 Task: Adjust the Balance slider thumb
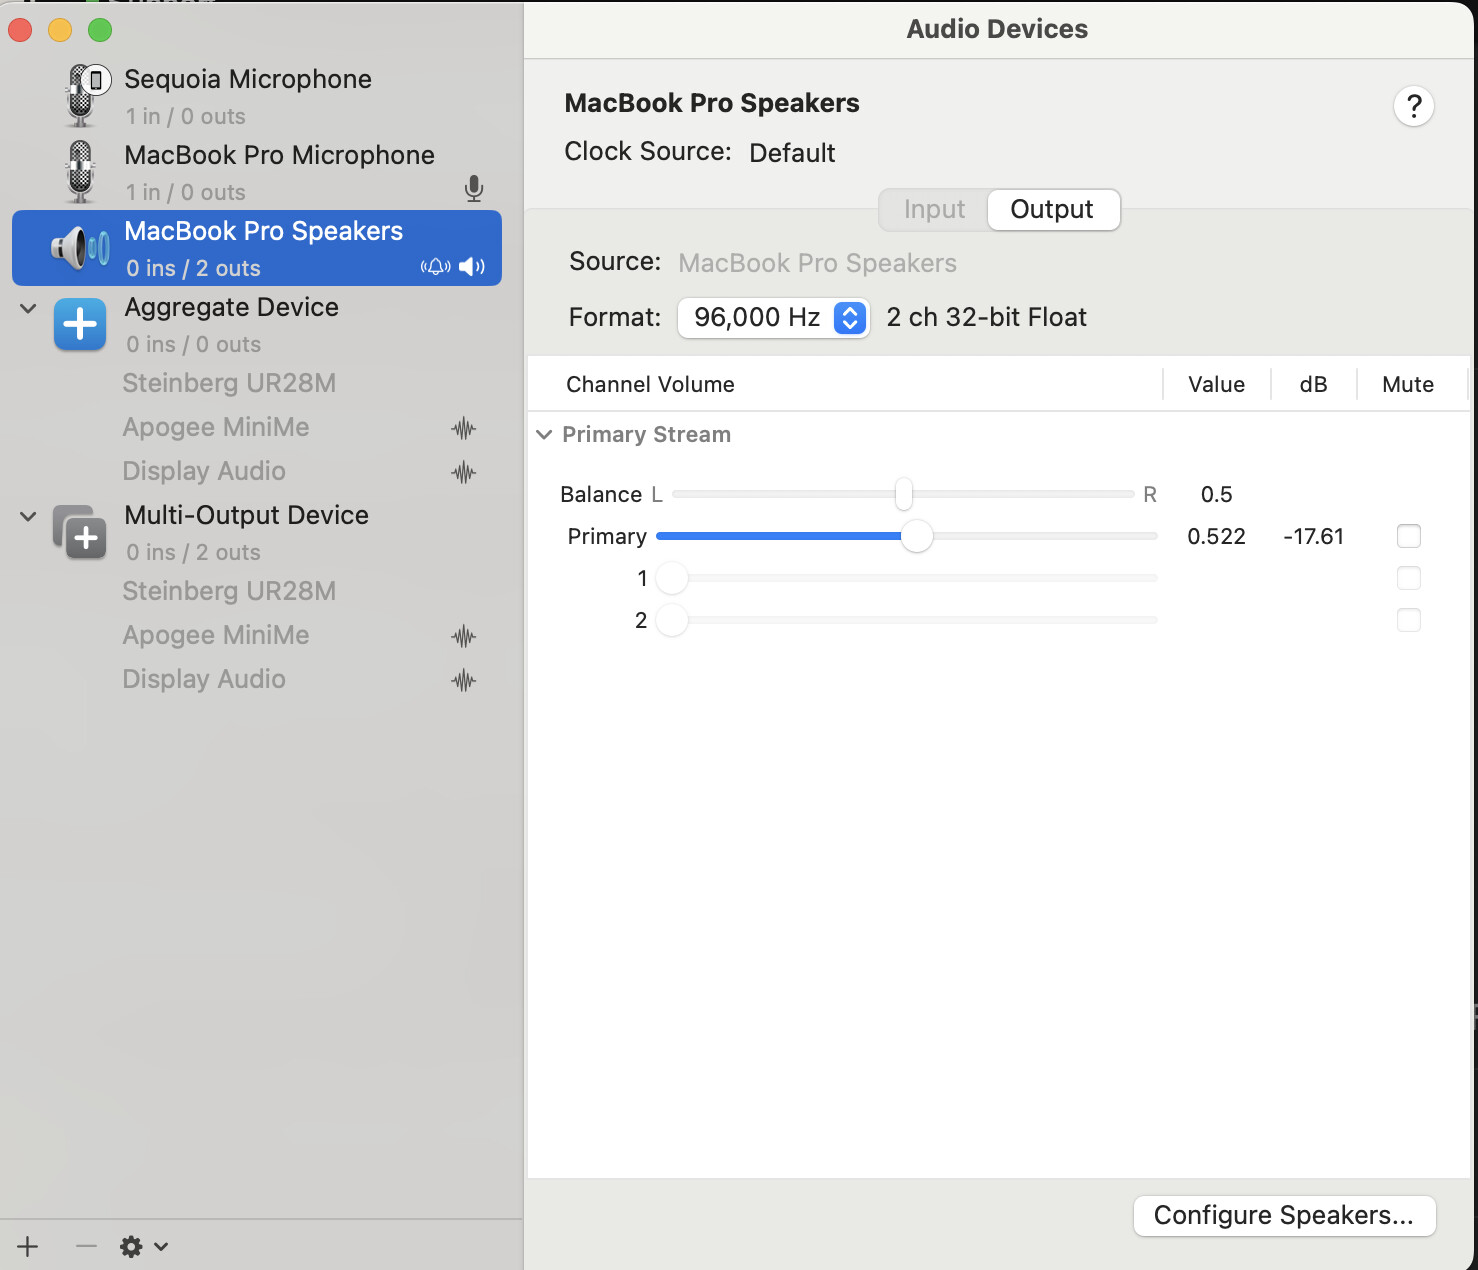pyautogui.click(x=904, y=494)
